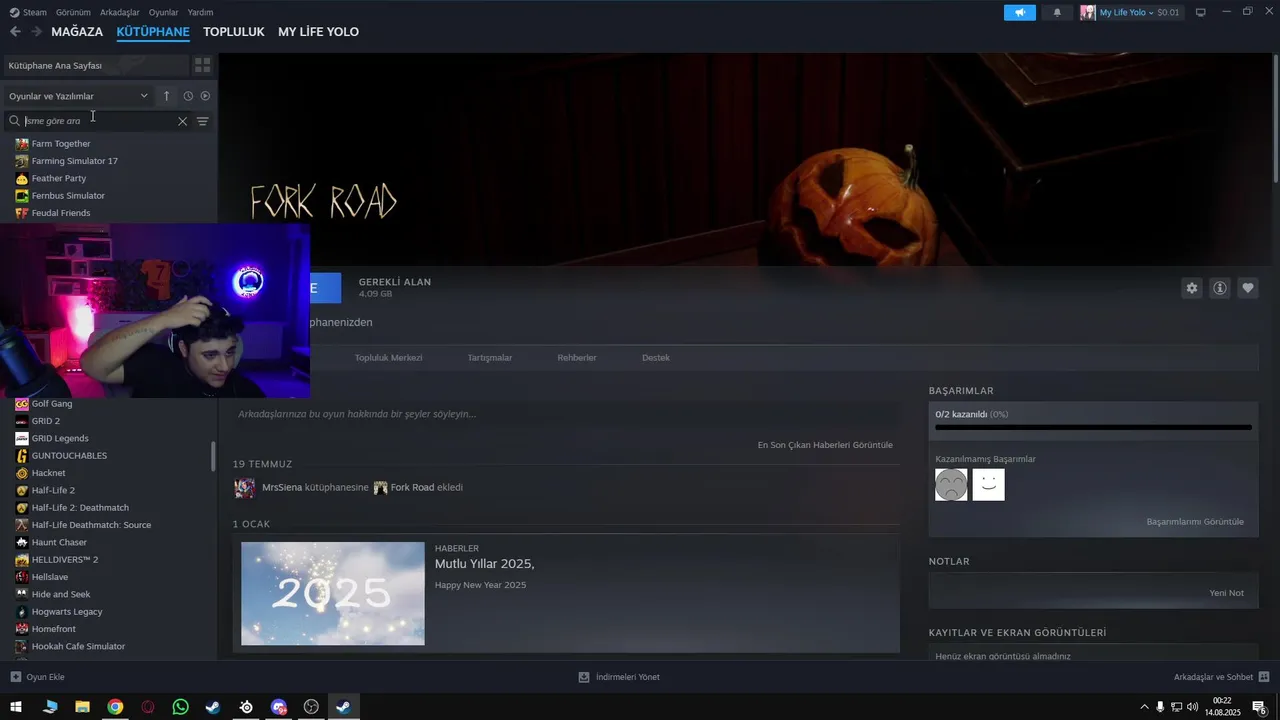Open advanced filter options icon
1280x720 pixels.
pos(202,121)
